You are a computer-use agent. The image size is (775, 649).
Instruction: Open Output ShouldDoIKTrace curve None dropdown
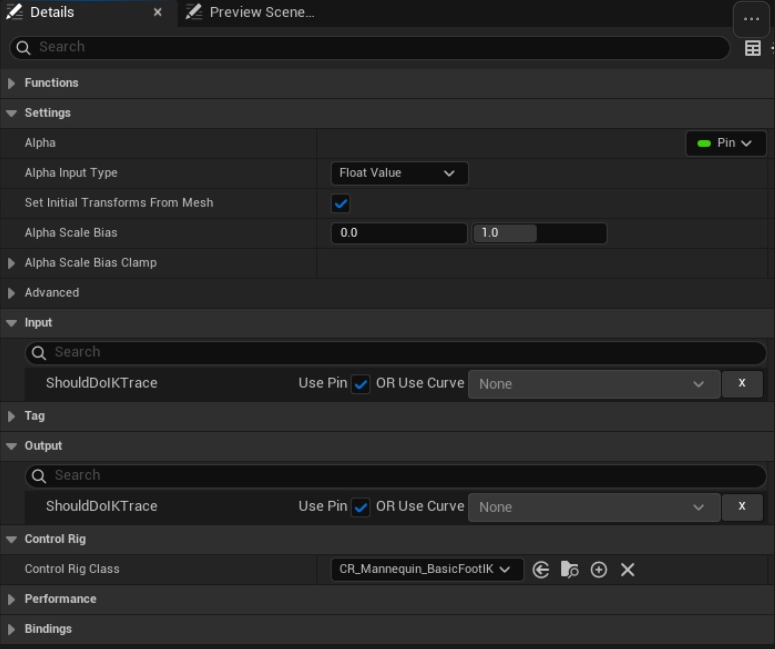point(594,507)
